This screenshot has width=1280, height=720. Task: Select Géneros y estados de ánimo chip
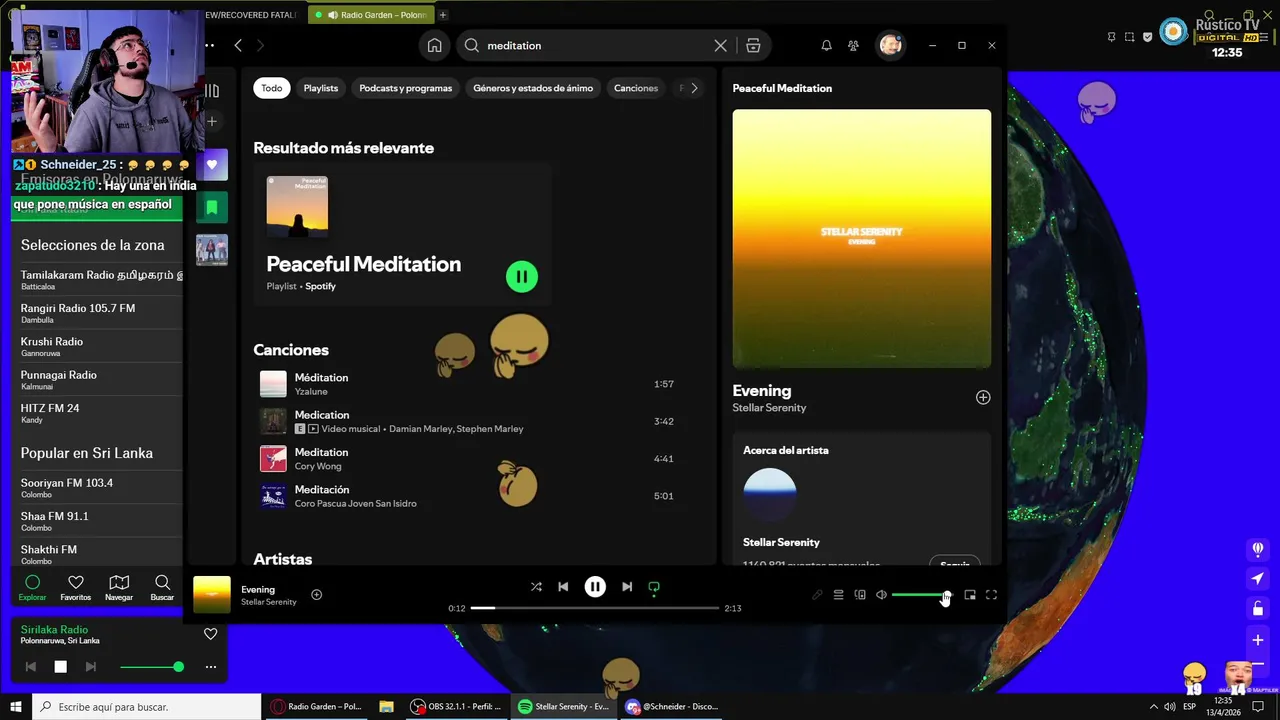click(533, 88)
